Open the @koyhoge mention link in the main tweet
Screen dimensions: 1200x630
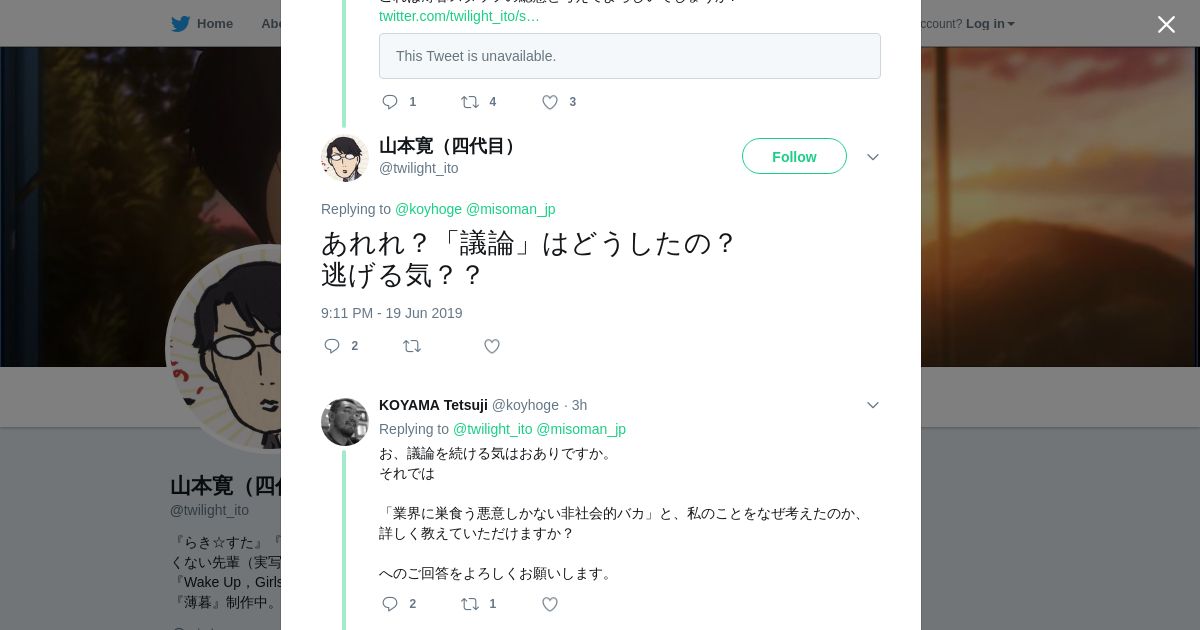pos(428,209)
